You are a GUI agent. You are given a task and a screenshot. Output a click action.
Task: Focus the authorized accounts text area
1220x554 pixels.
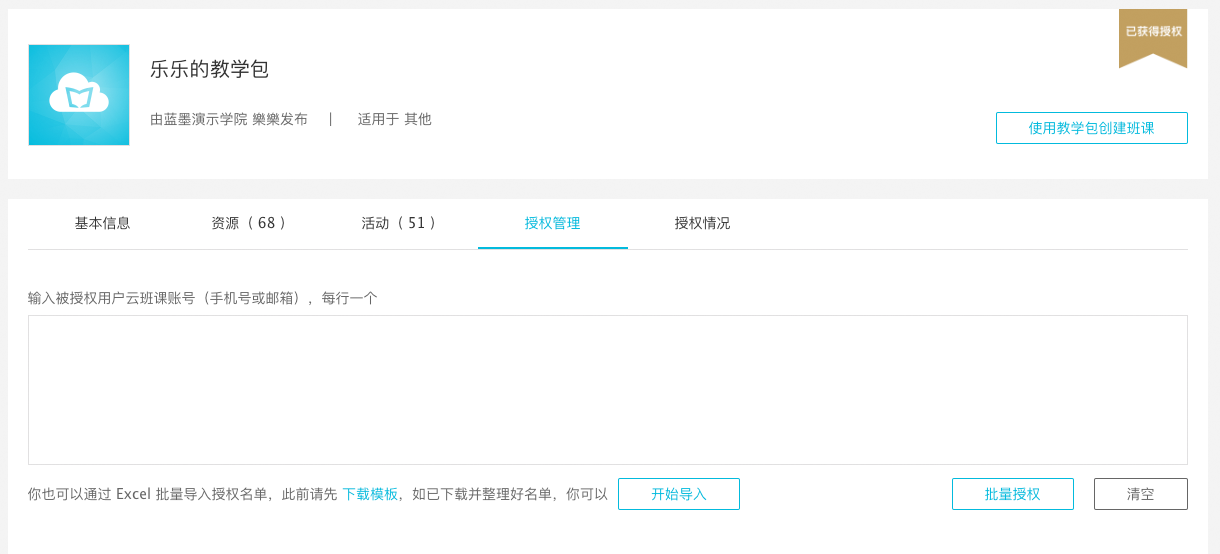pos(608,390)
